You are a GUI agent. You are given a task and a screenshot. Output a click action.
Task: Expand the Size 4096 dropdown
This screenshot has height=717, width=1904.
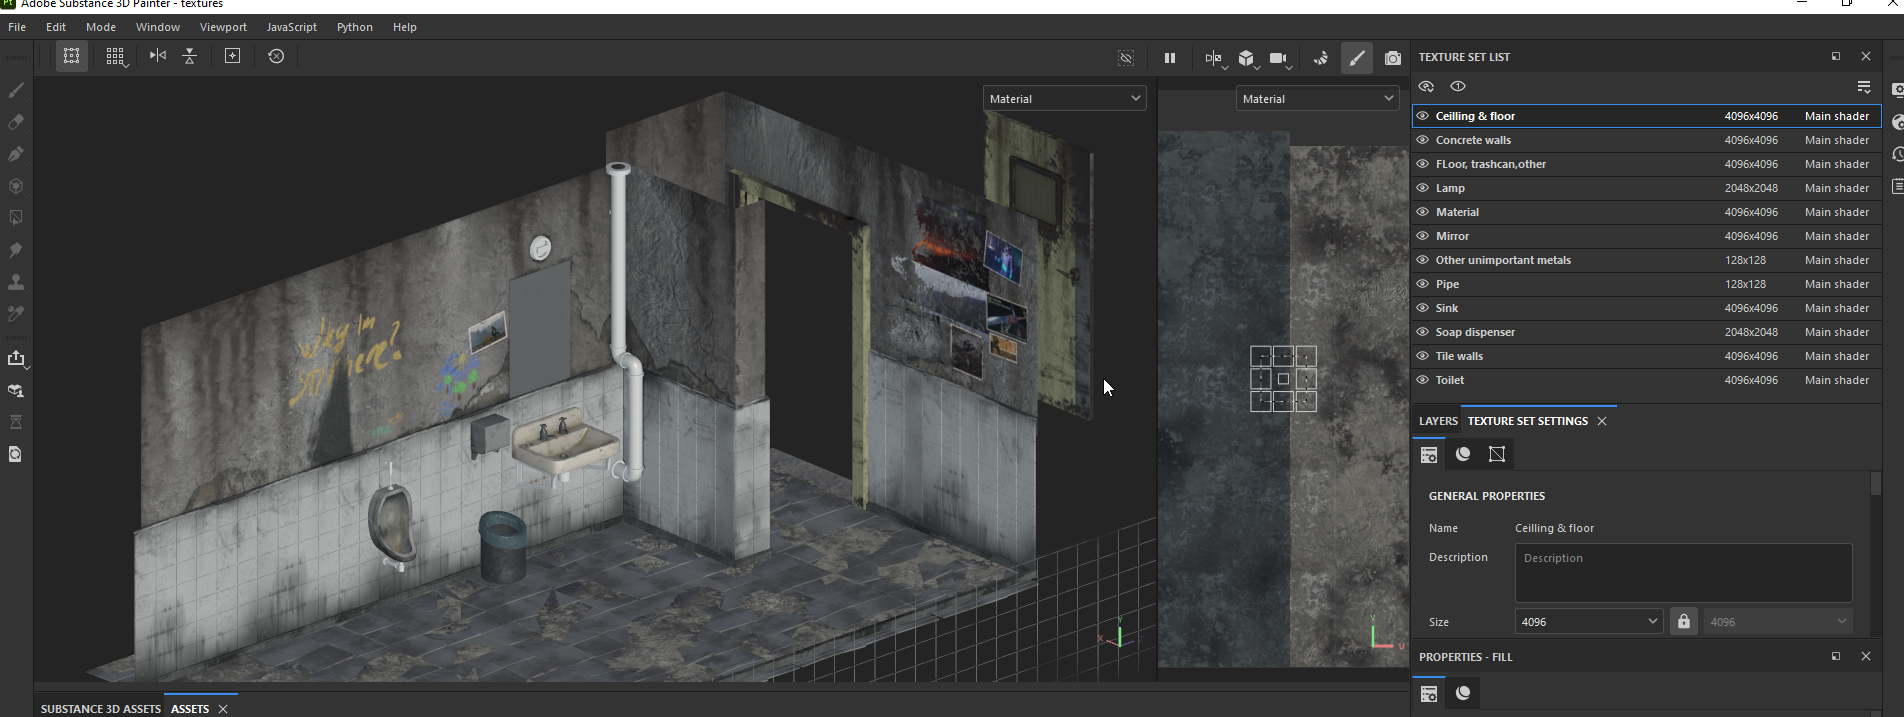1589,621
